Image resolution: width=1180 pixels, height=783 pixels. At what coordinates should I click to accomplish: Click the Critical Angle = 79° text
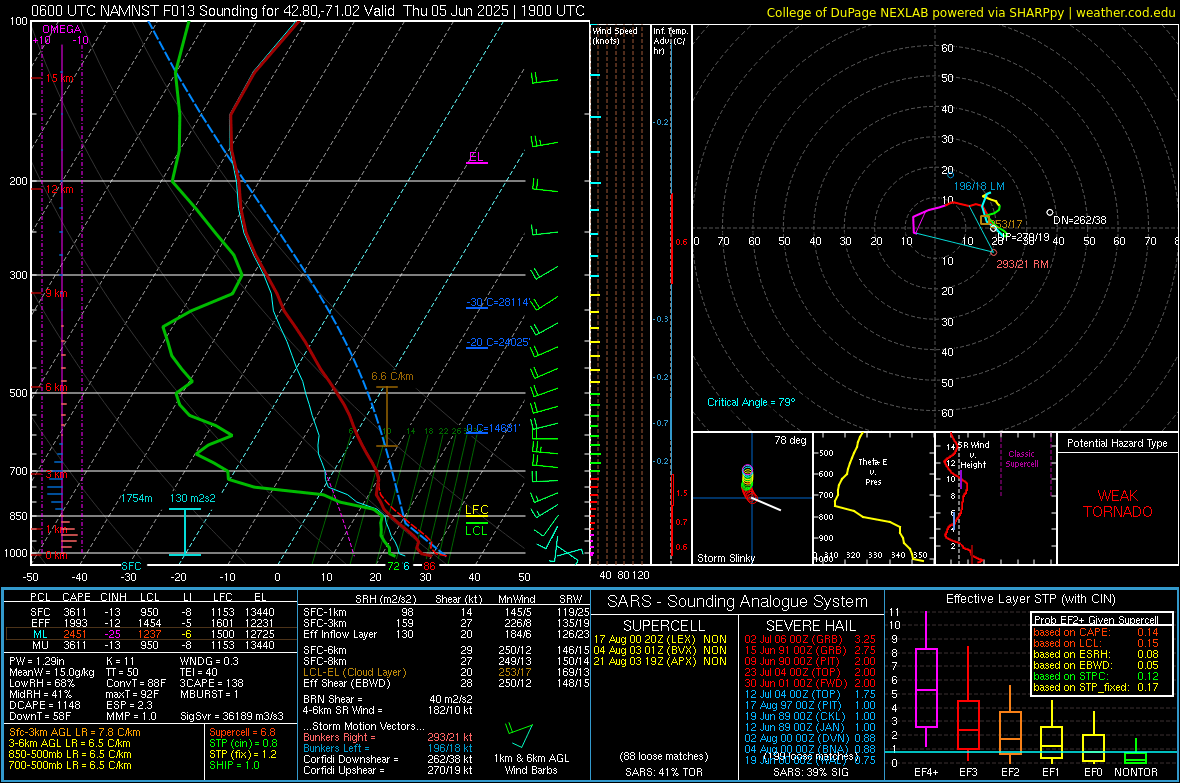click(x=750, y=402)
